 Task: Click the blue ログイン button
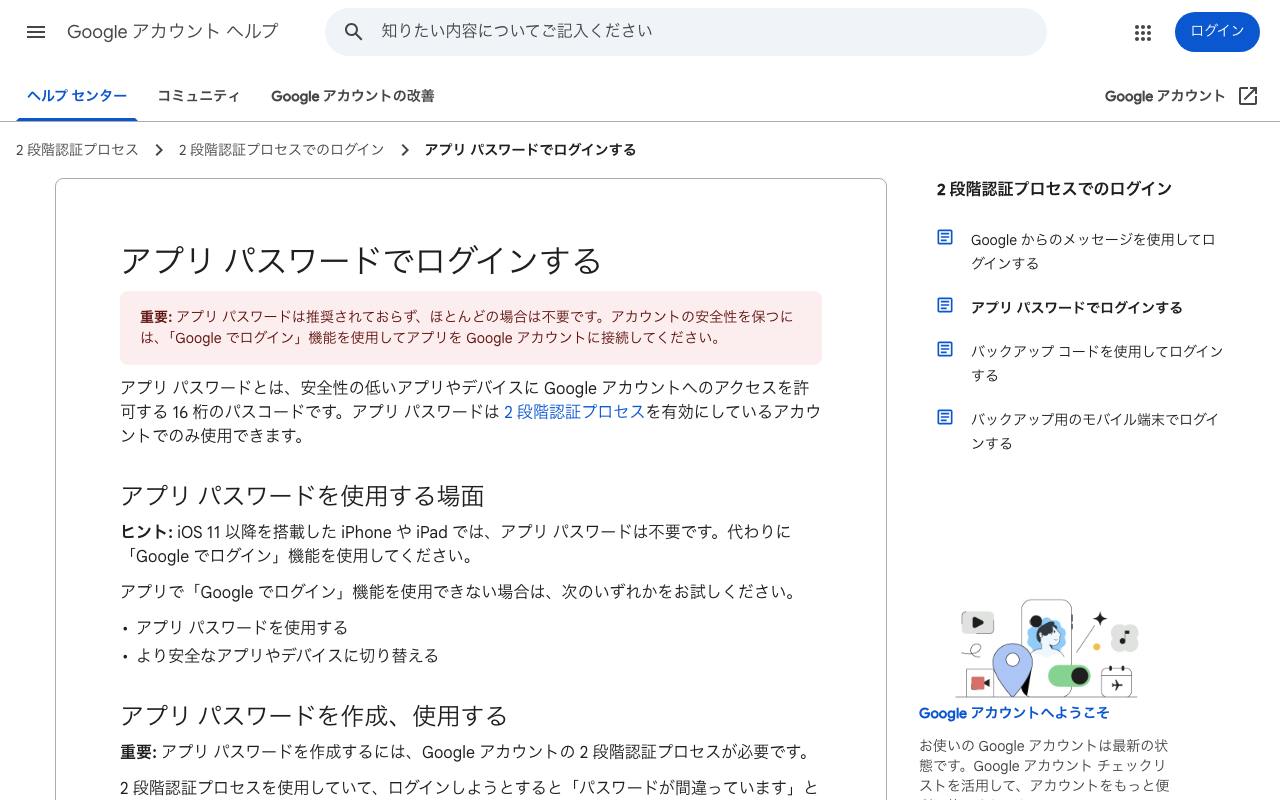(x=1217, y=32)
